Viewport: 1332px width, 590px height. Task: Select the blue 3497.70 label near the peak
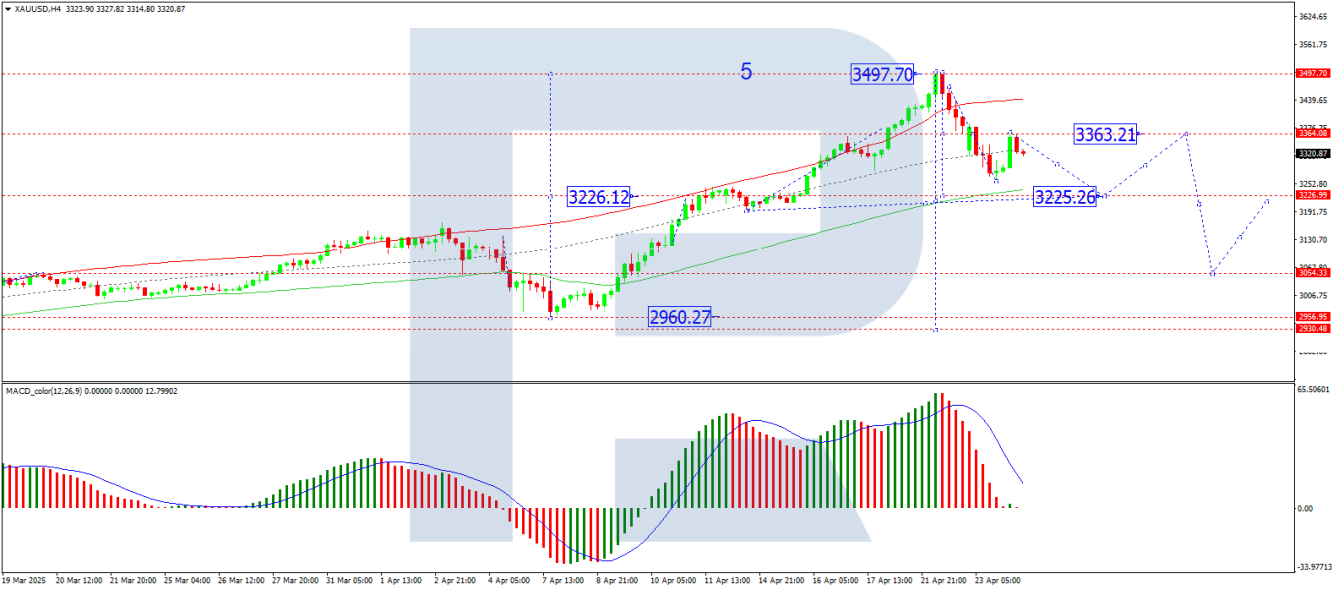882,74
